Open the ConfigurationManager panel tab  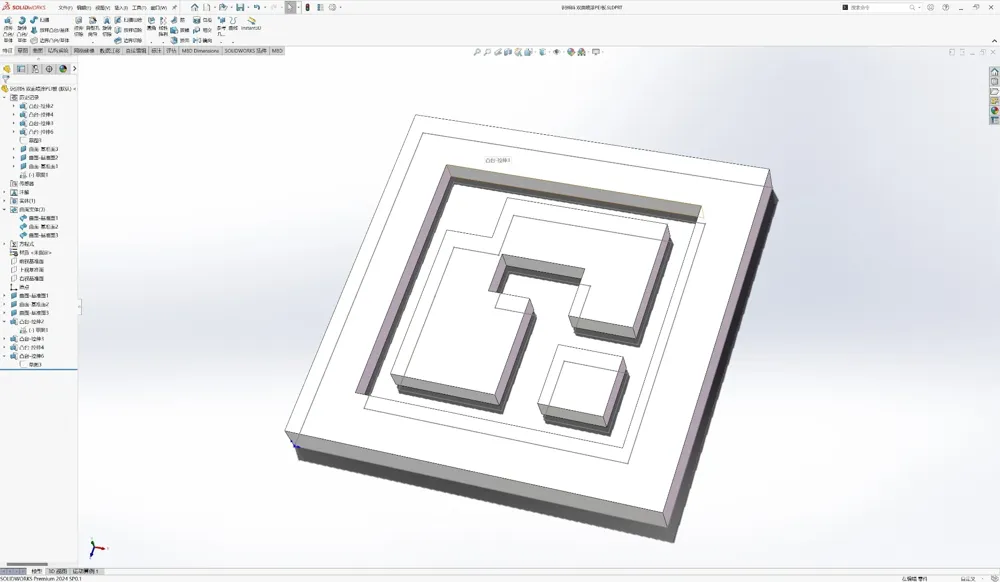tap(35, 68)
